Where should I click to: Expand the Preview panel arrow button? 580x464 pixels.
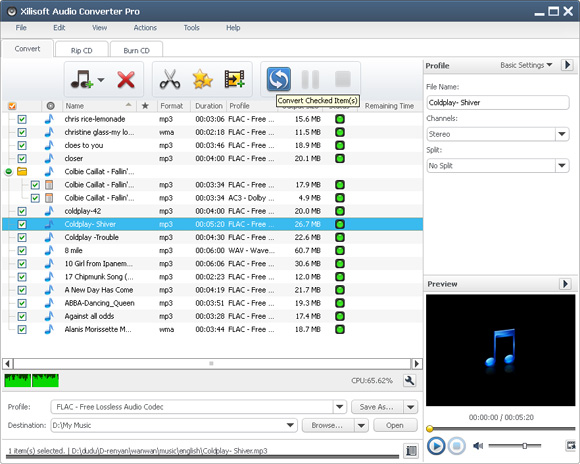tap(565, 284)
